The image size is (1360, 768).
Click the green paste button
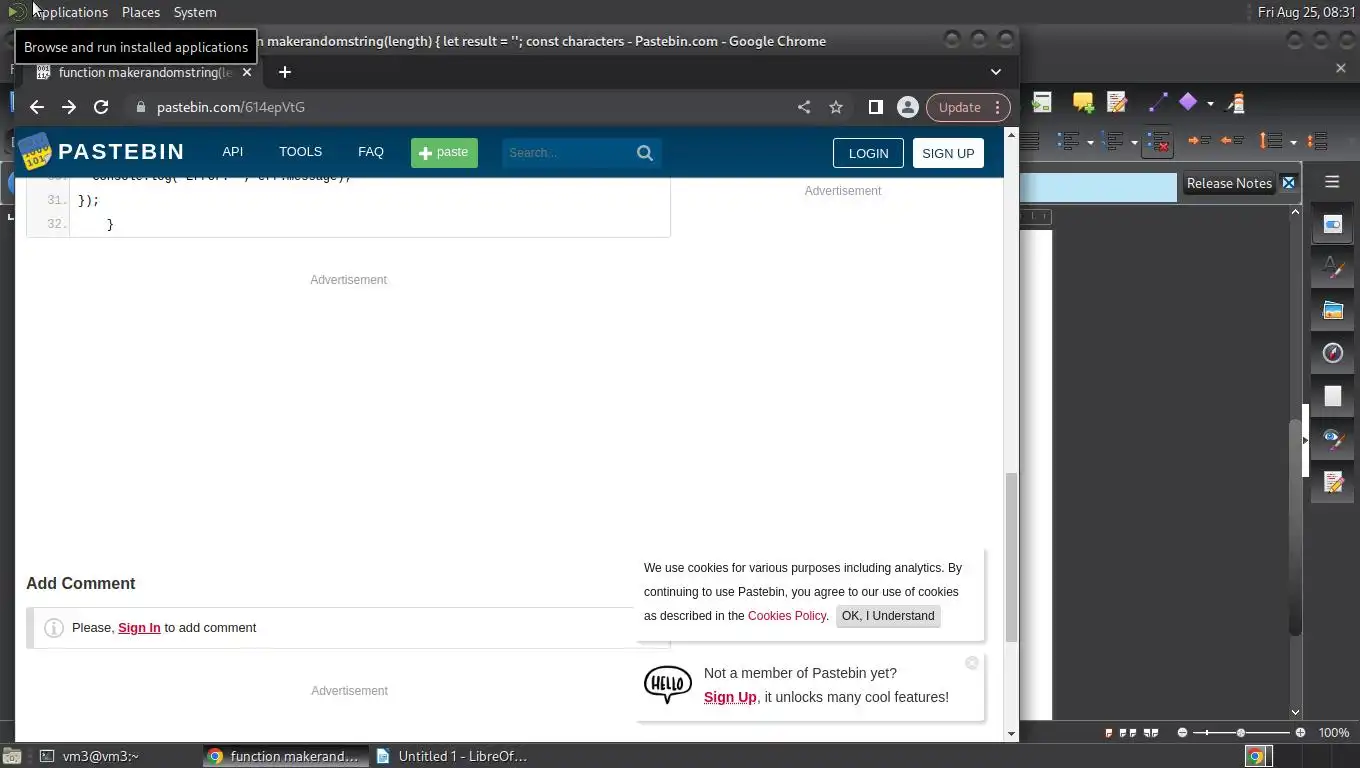444,153
